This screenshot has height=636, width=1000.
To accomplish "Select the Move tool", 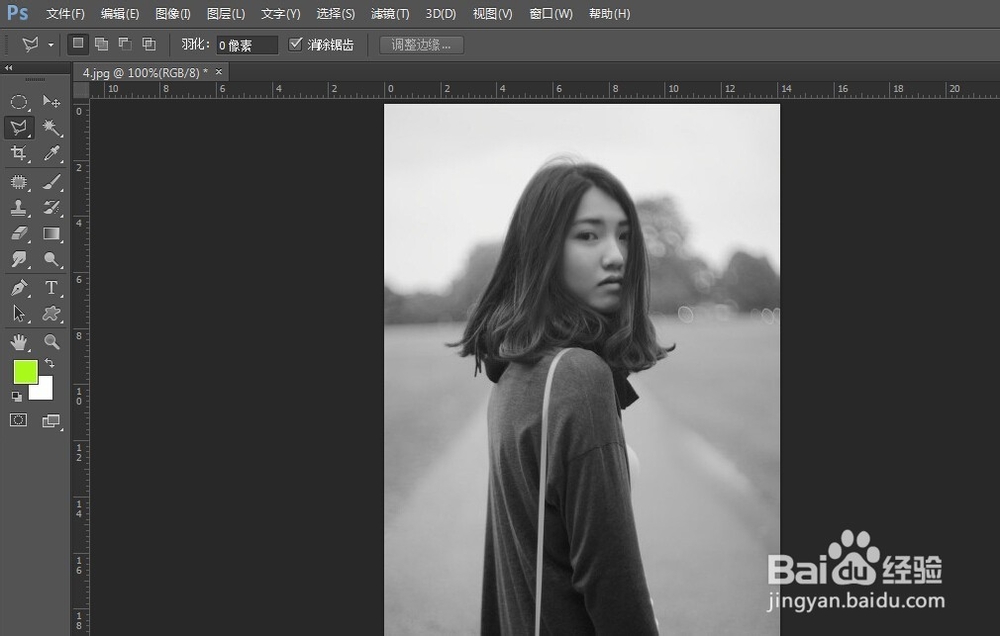I will pyautogui.click(x=51, y=101).
